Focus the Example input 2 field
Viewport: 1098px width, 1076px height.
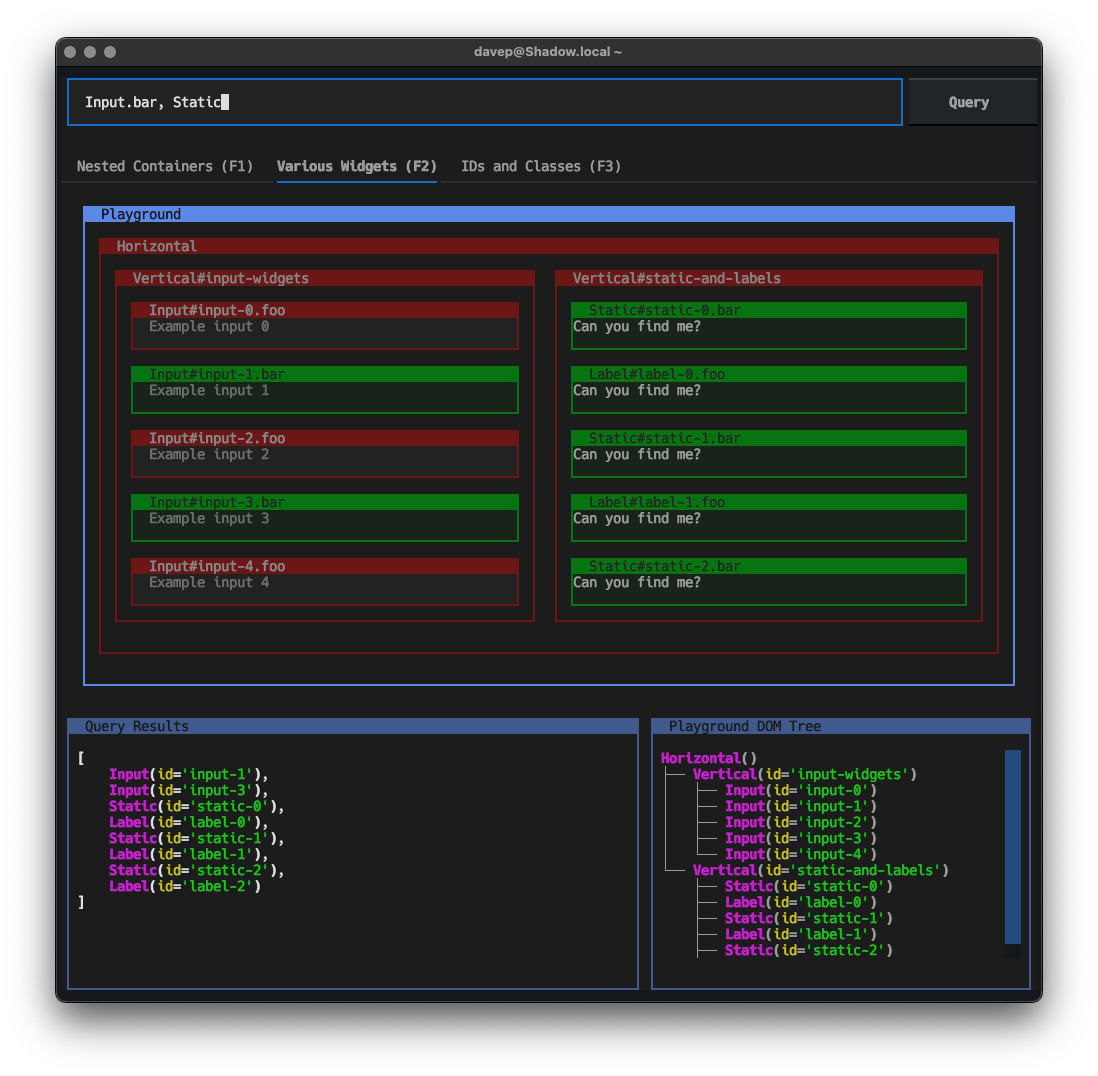coord(324,455)
